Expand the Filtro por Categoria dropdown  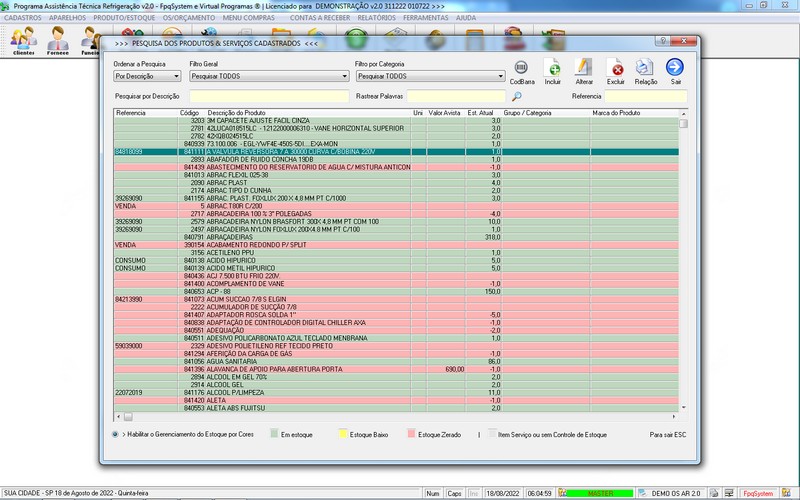coord(430,76)
